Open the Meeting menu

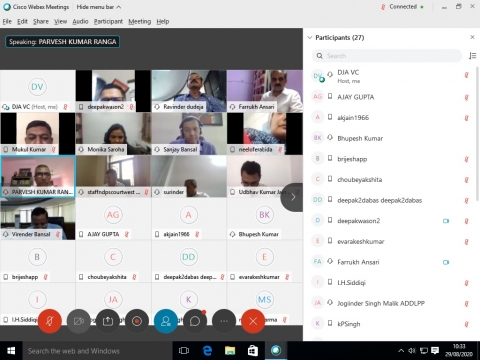(x=140, y=21)
